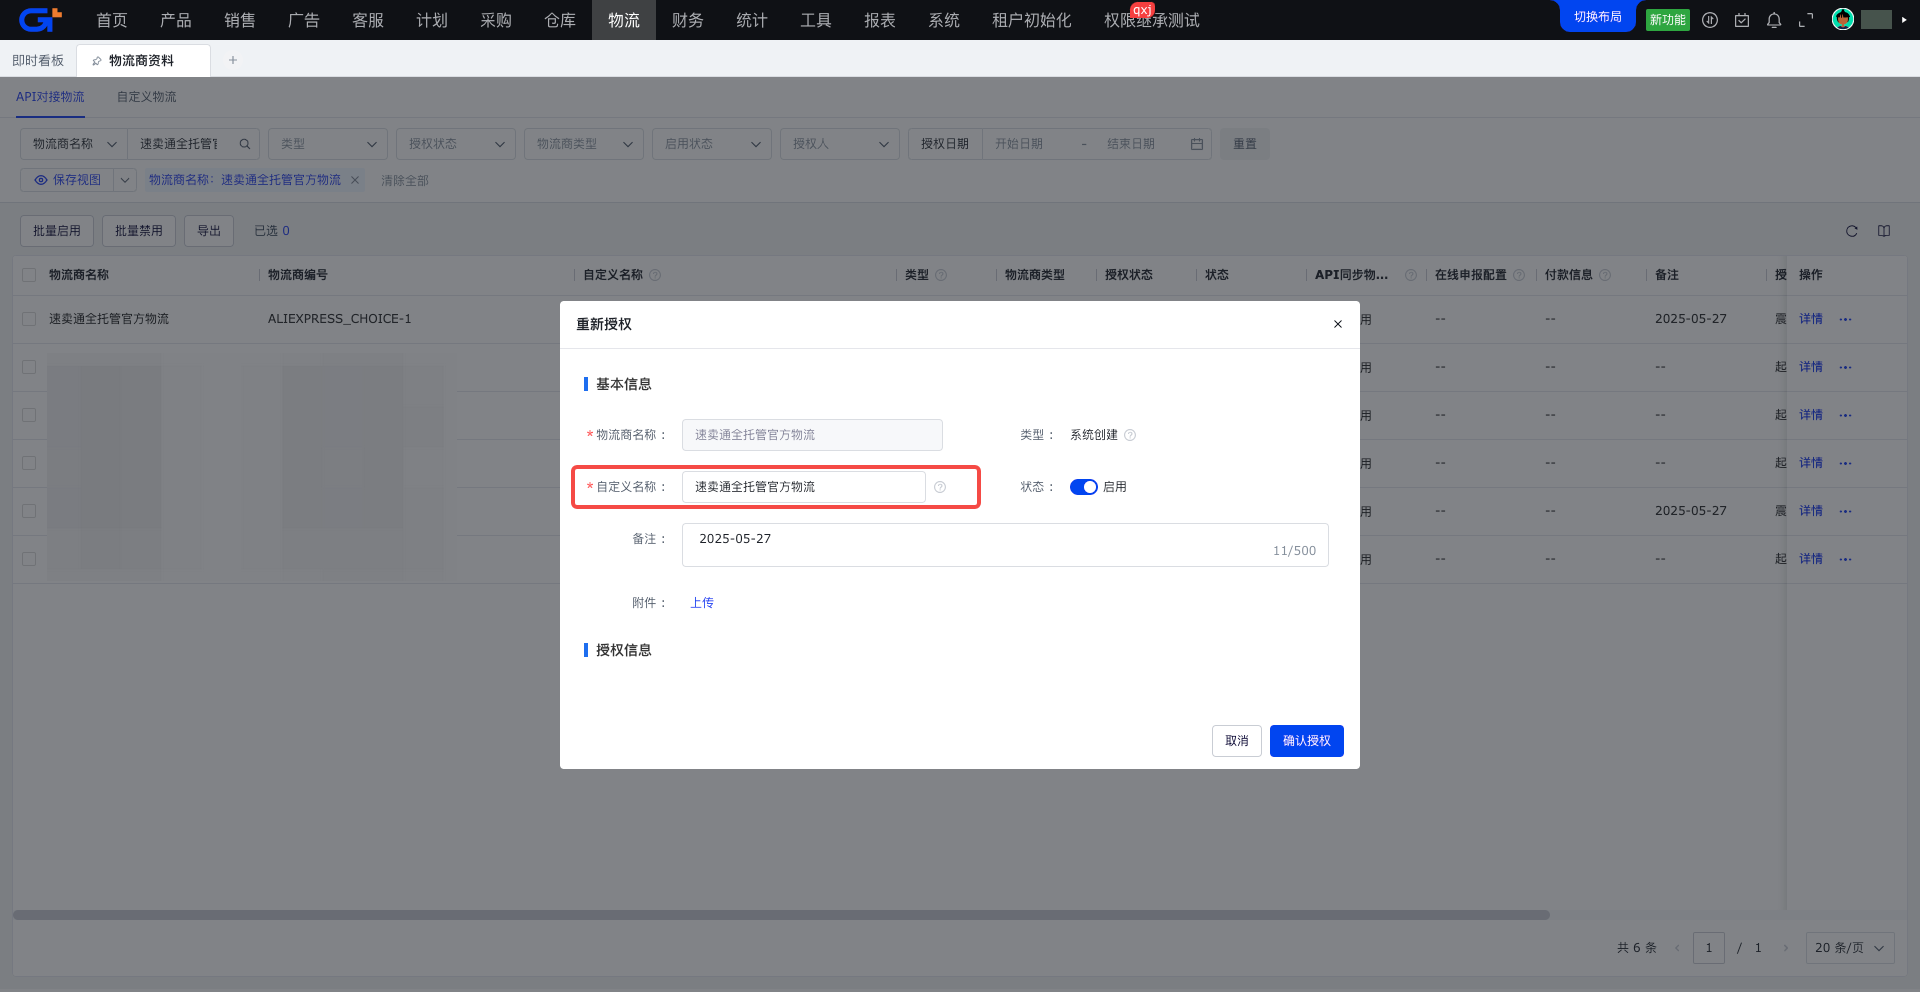Open the sync swap icon in top bar
Viewport: 1920px width, 992px height.
pyautogui.click(x=1710, y=20)
